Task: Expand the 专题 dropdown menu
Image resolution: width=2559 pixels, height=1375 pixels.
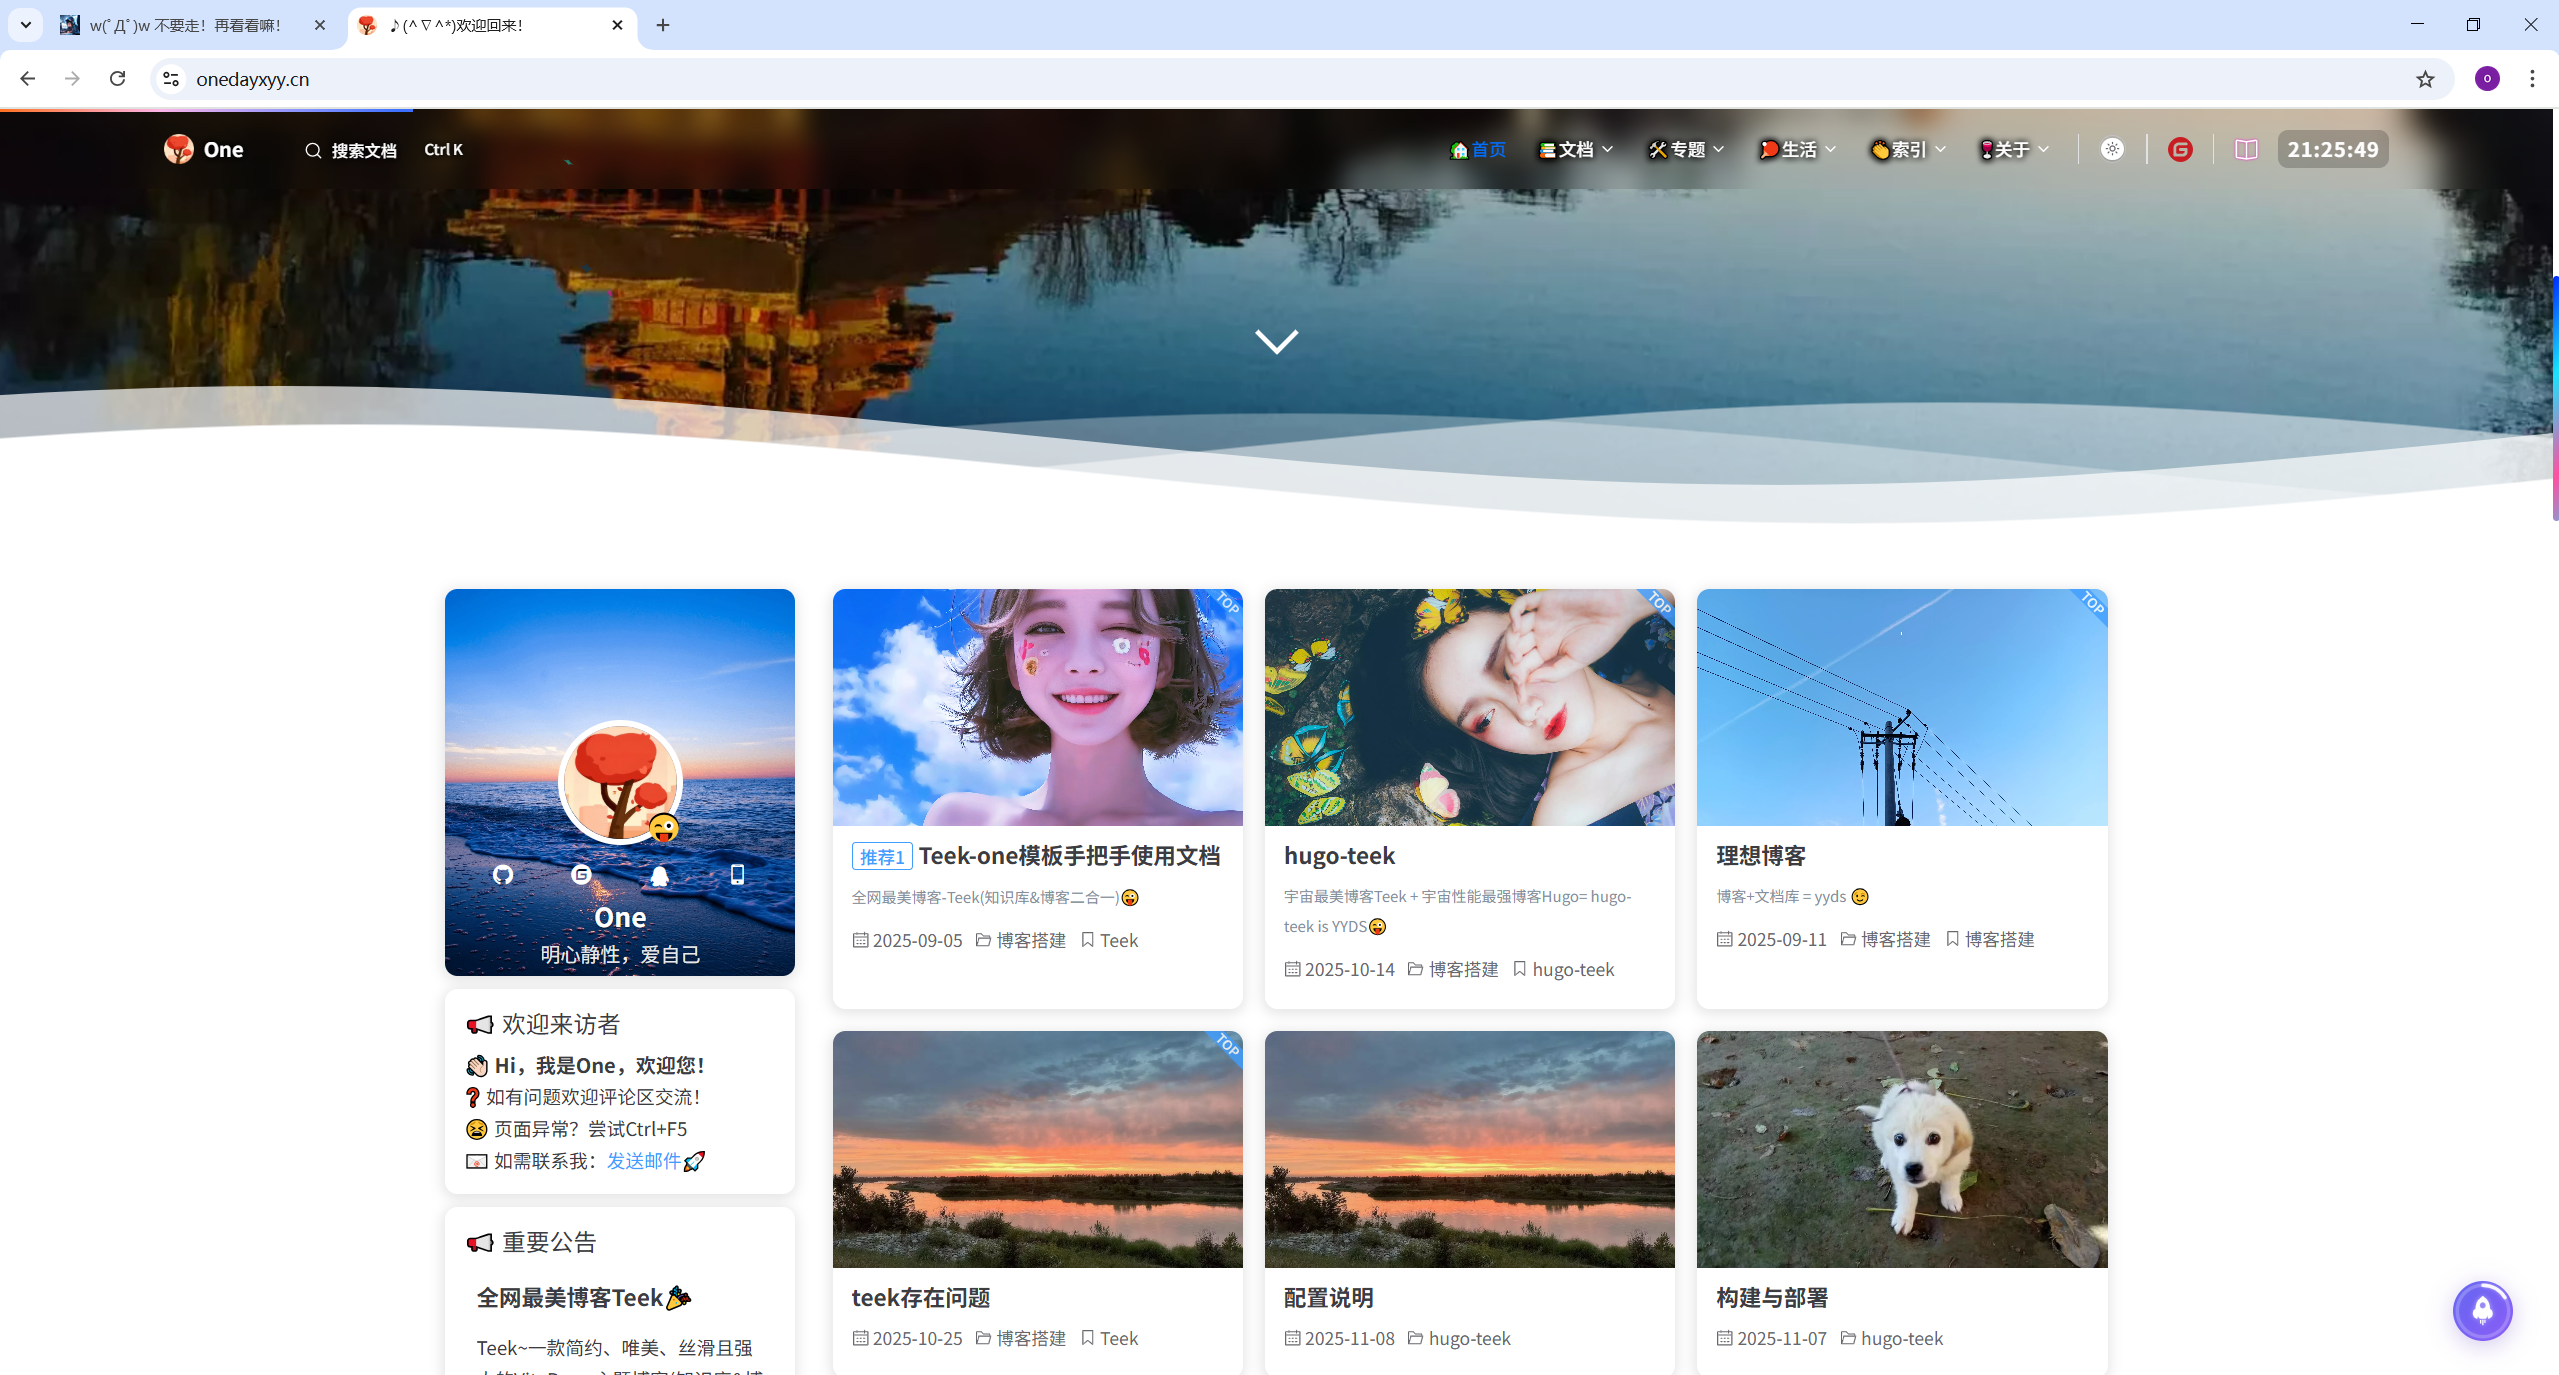Action: [1687, 150]
